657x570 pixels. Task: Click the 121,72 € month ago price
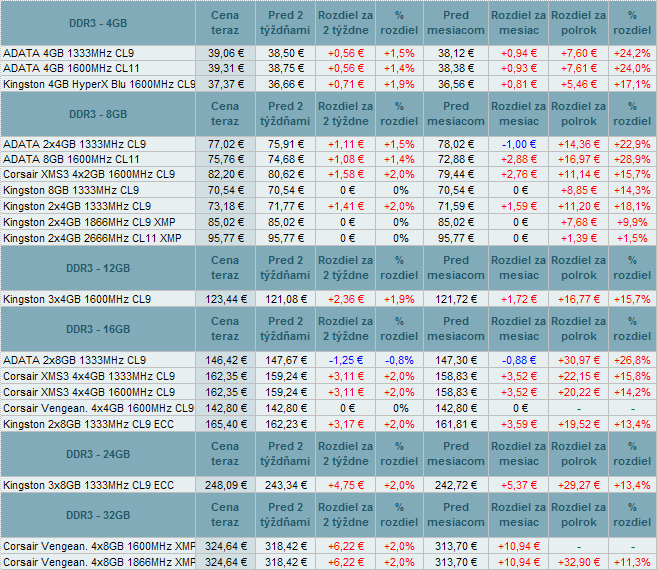[x=456, y=299]
